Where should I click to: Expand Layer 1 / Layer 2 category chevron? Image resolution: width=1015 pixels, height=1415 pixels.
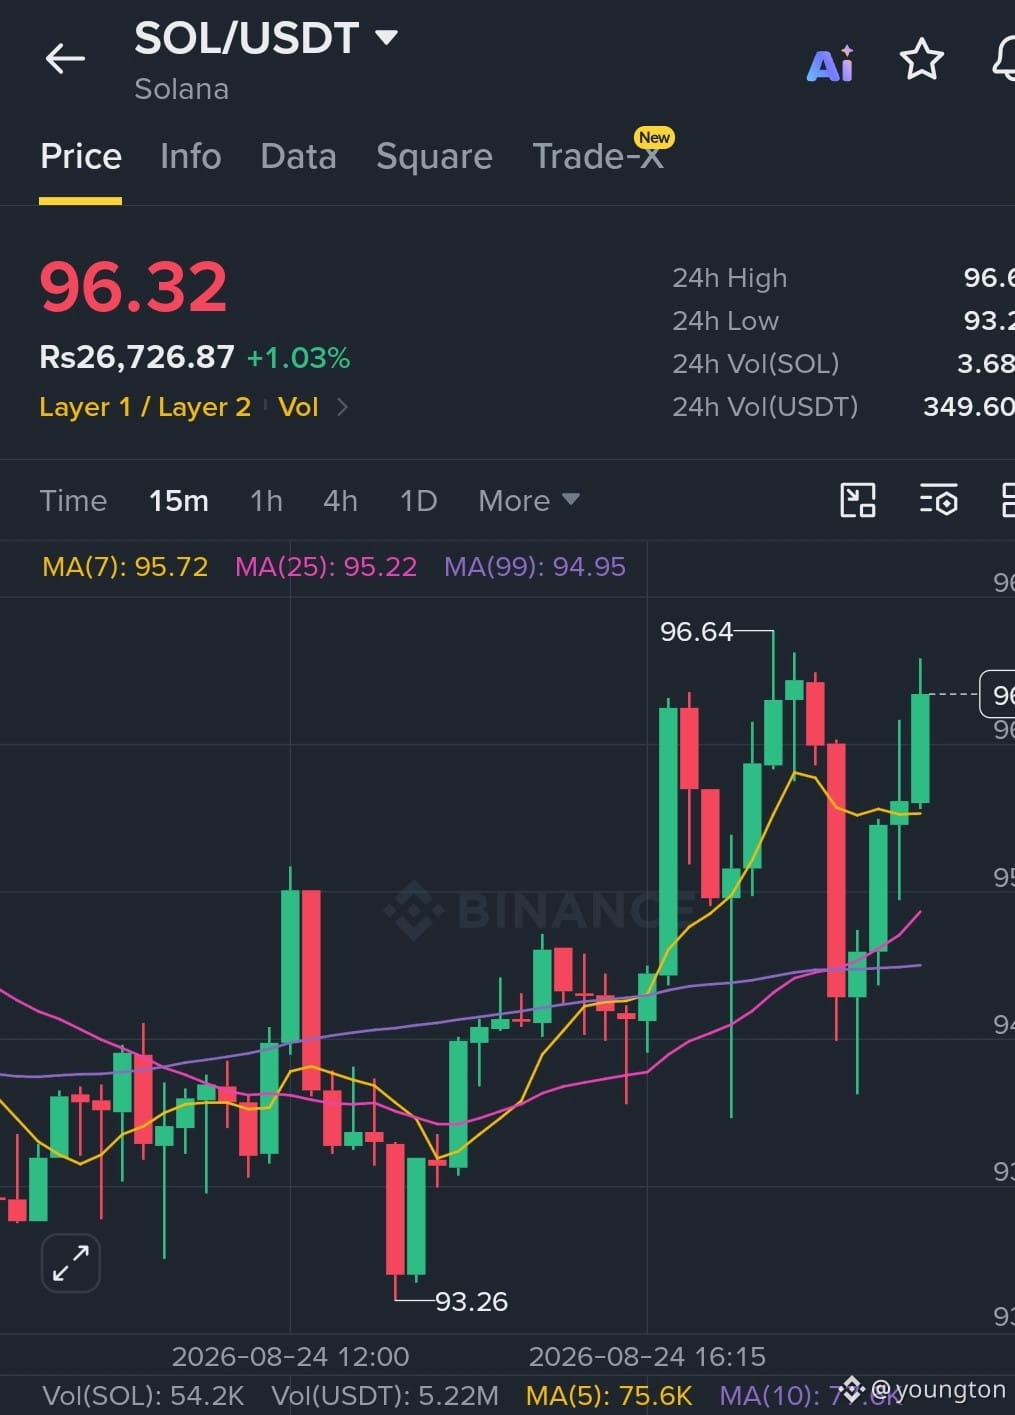[342, 407]
